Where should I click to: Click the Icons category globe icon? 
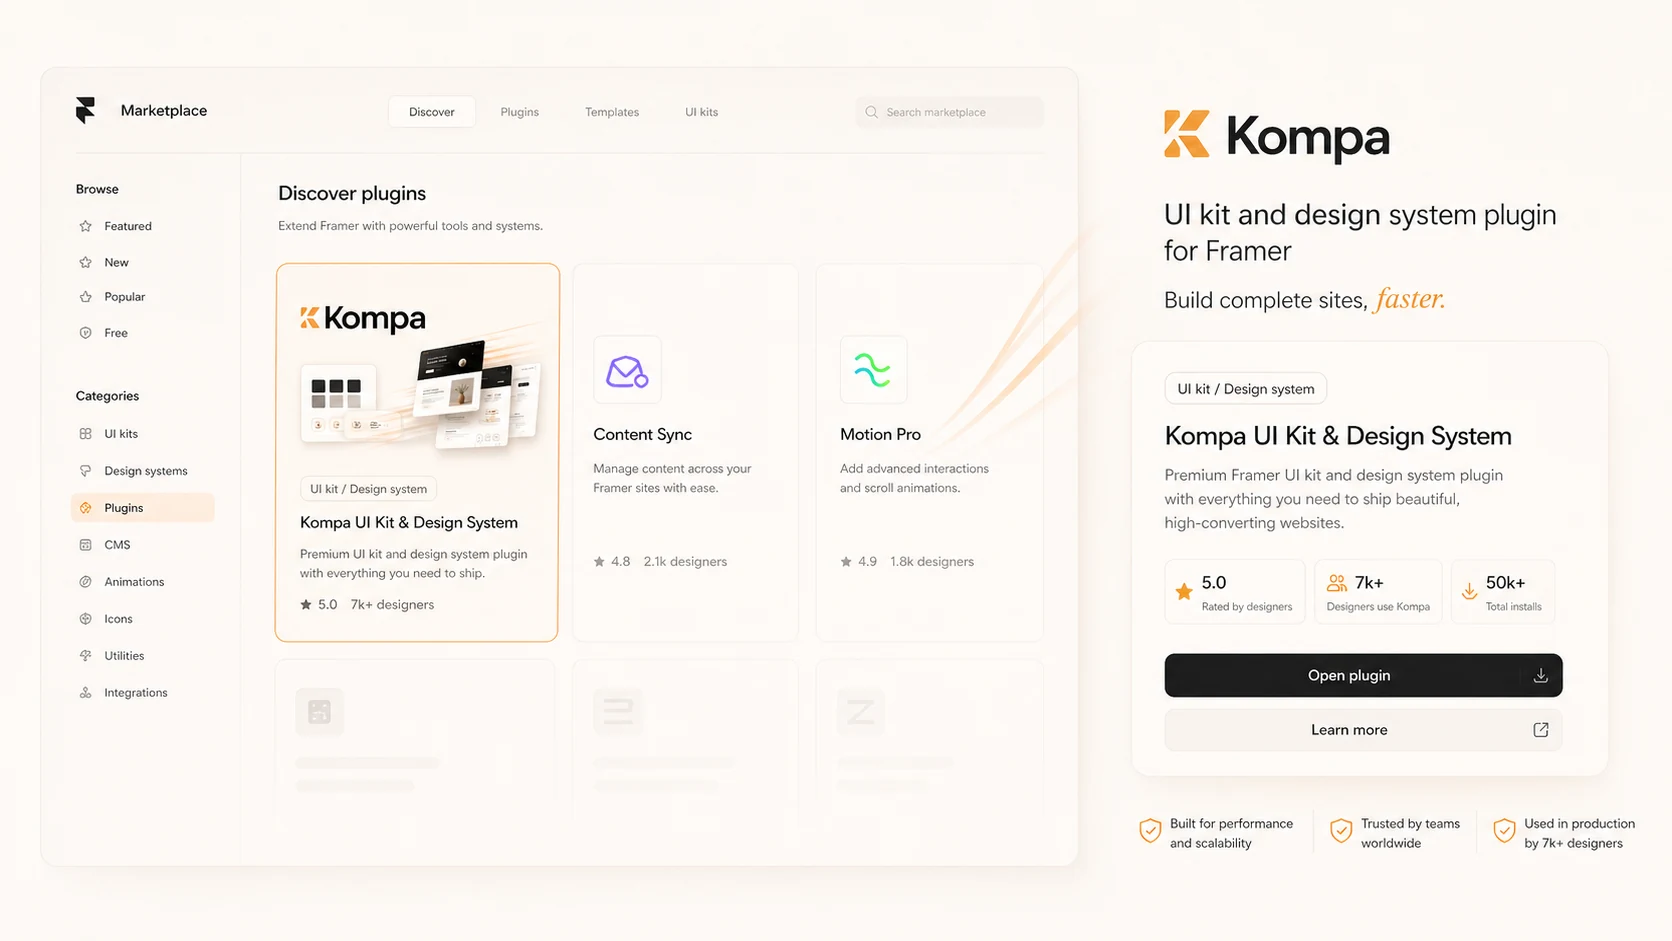click(x=86, y=619)
